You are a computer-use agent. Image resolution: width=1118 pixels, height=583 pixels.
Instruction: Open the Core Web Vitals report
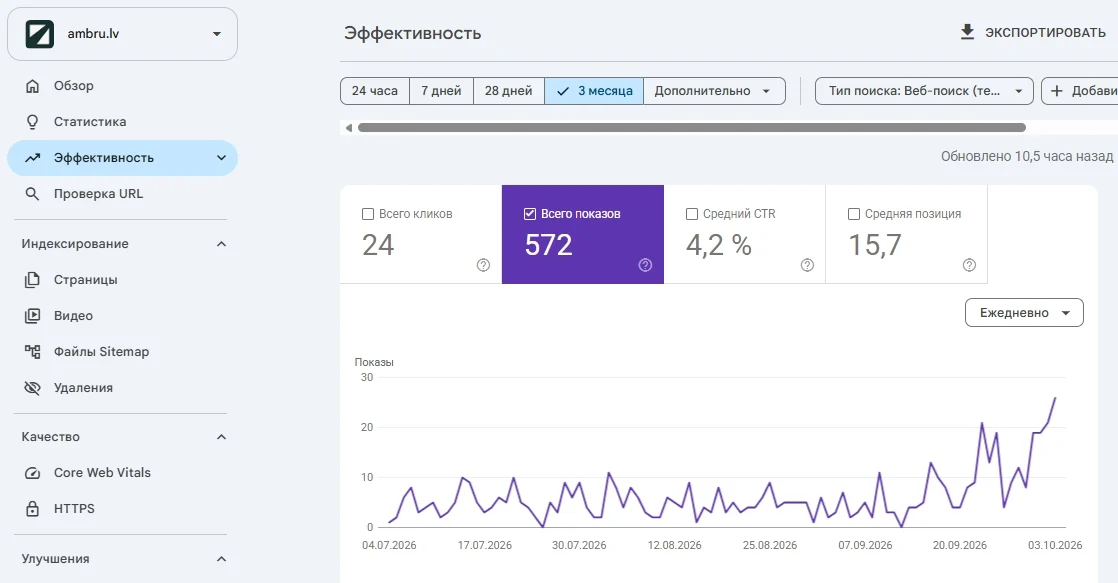[x=122, y=473]
